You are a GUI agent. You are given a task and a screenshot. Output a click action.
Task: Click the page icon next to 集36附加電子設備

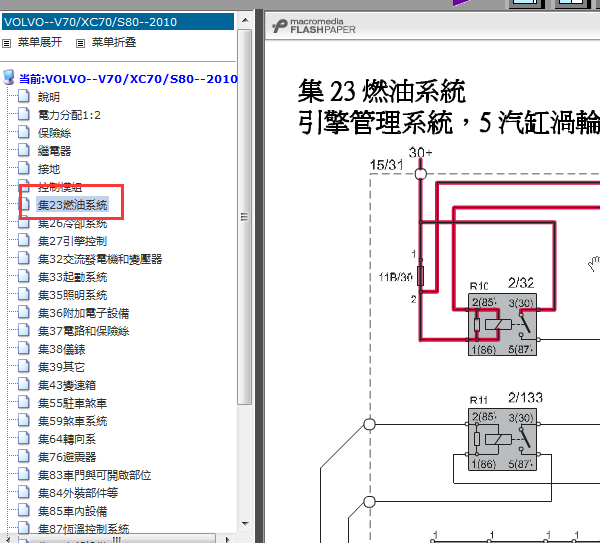24,312
